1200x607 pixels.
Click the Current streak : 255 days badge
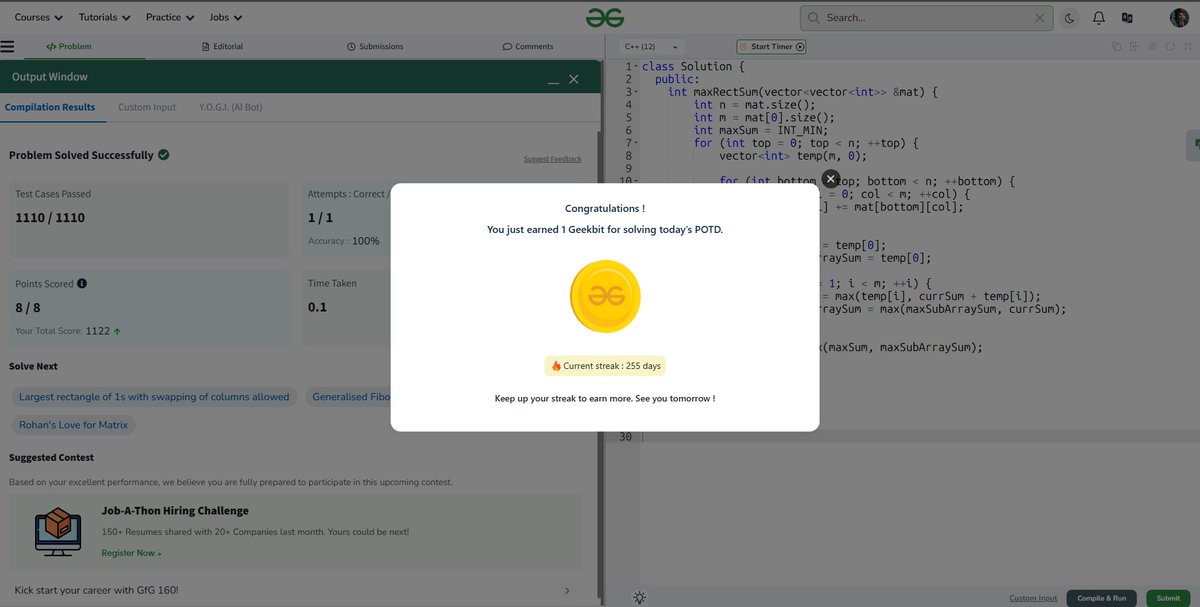(x=605, y=366)
